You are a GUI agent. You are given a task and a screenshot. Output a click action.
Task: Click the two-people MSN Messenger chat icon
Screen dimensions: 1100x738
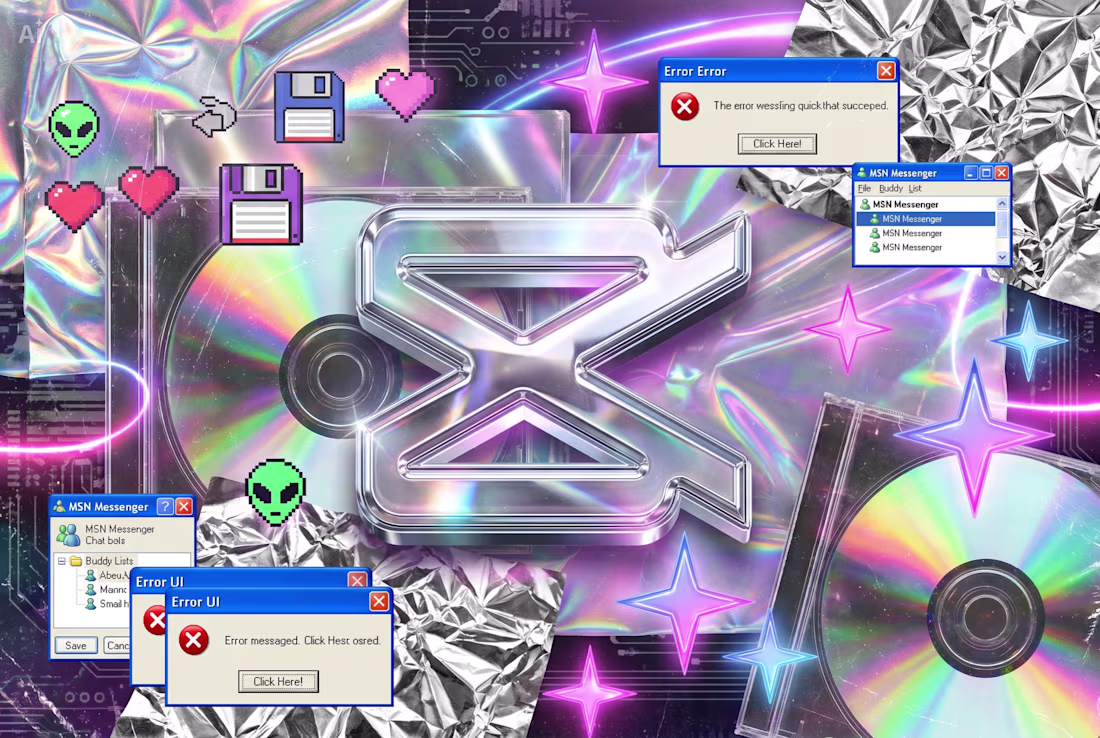pyautogui.click(x=69, y=535)
